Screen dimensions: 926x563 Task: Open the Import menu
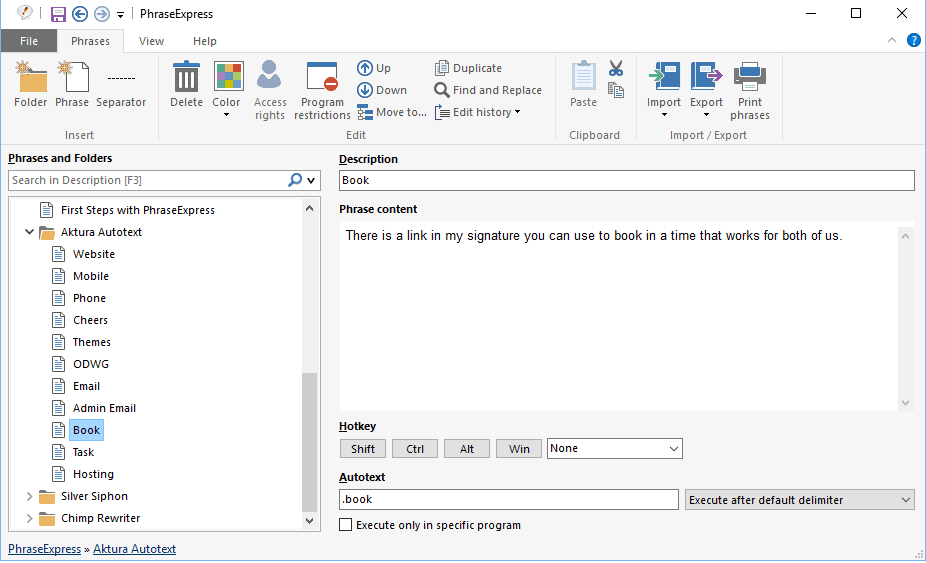click(x=664, y=89)
